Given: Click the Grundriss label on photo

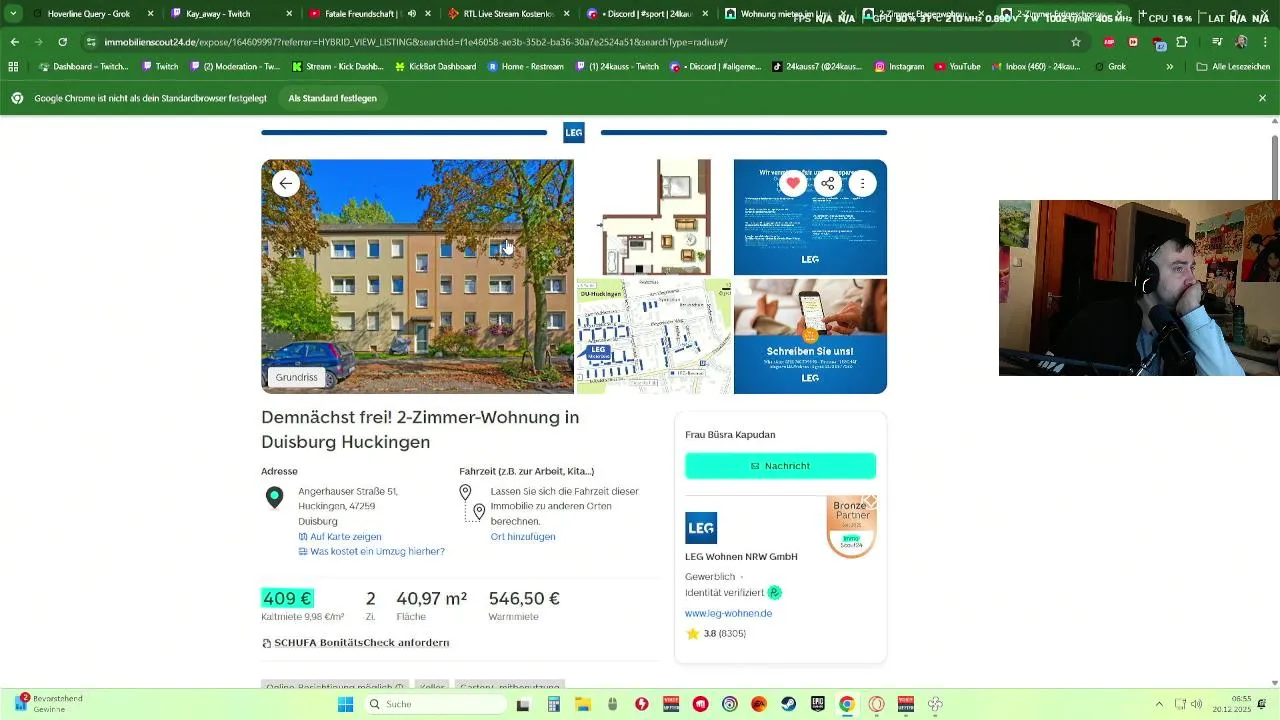Looking at the screenshot, I should (x=296, y=377).
